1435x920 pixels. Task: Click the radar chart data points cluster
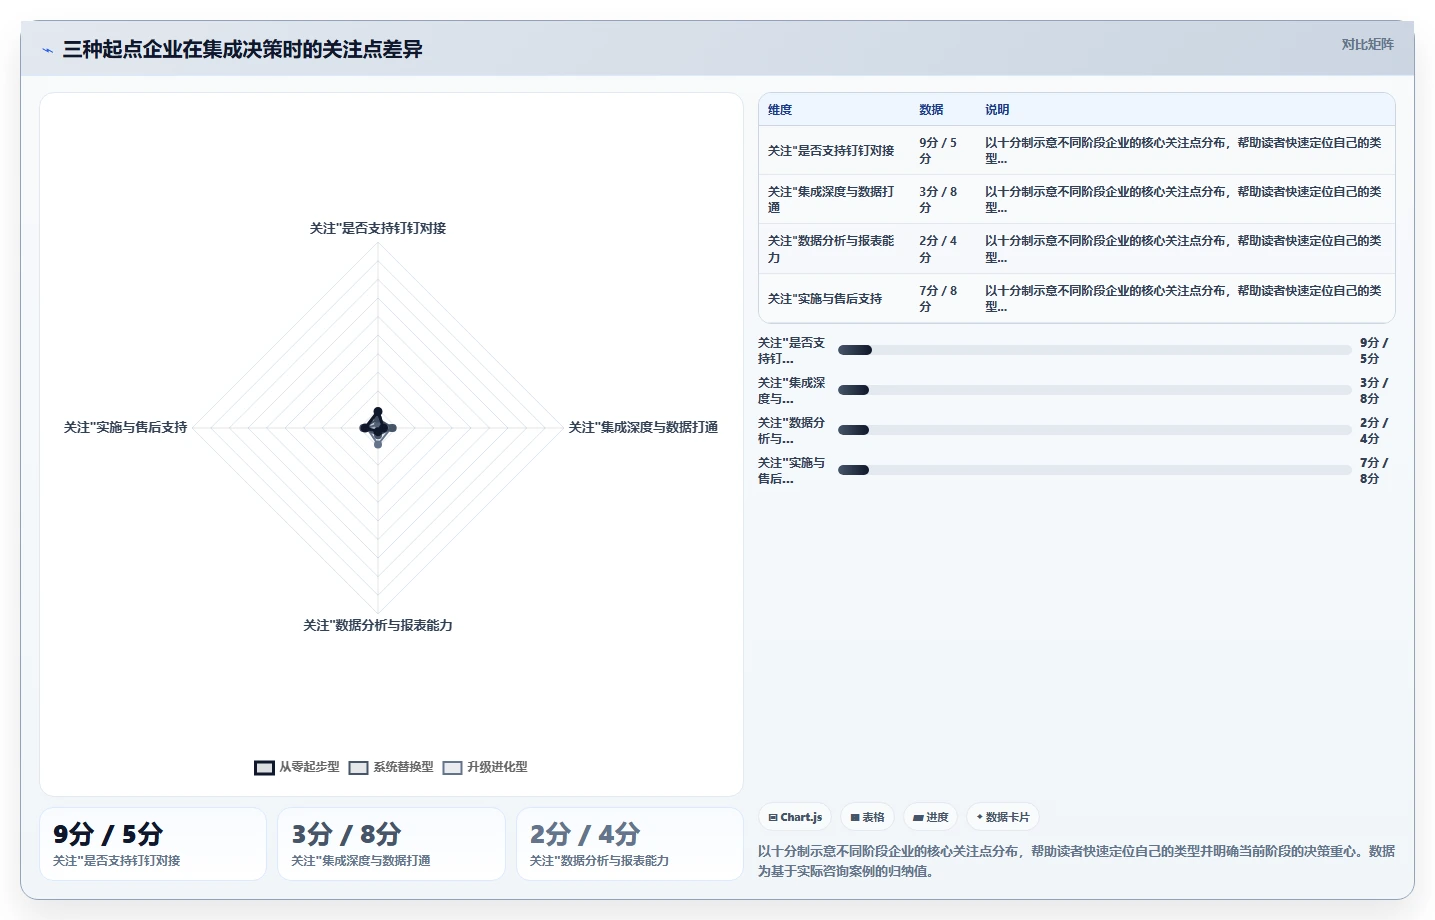378,427
